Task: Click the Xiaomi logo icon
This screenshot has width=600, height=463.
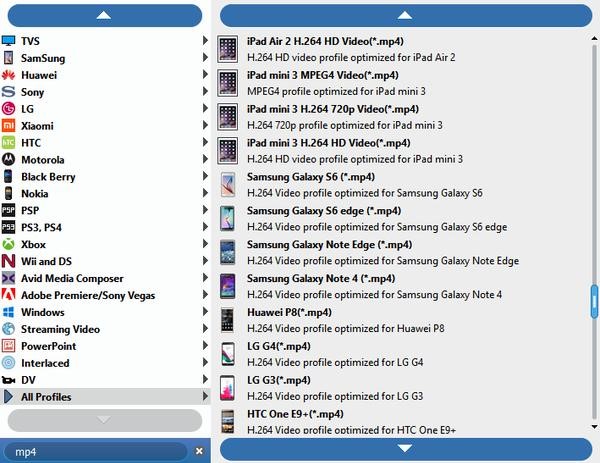Action: point(8,126)
